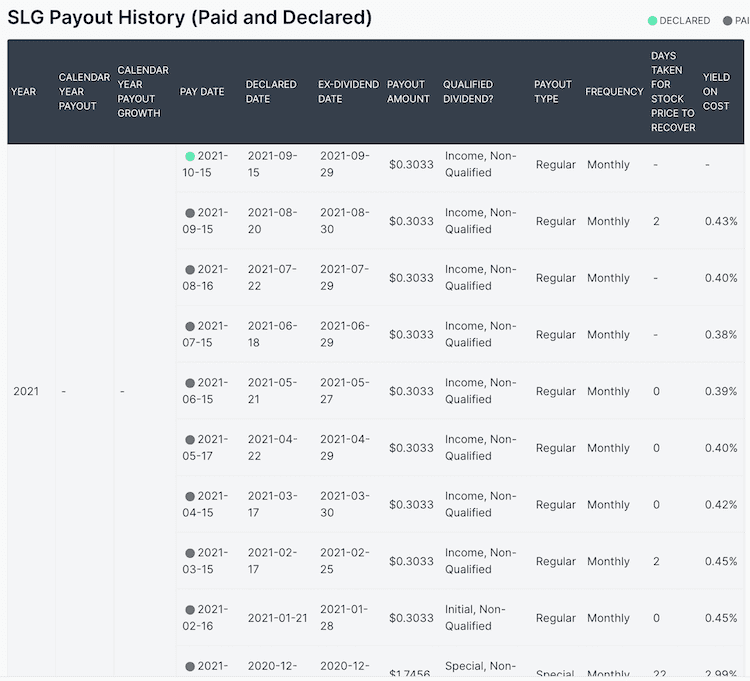
Task: Click the green DECLARED legend dot
Action: 652,21
